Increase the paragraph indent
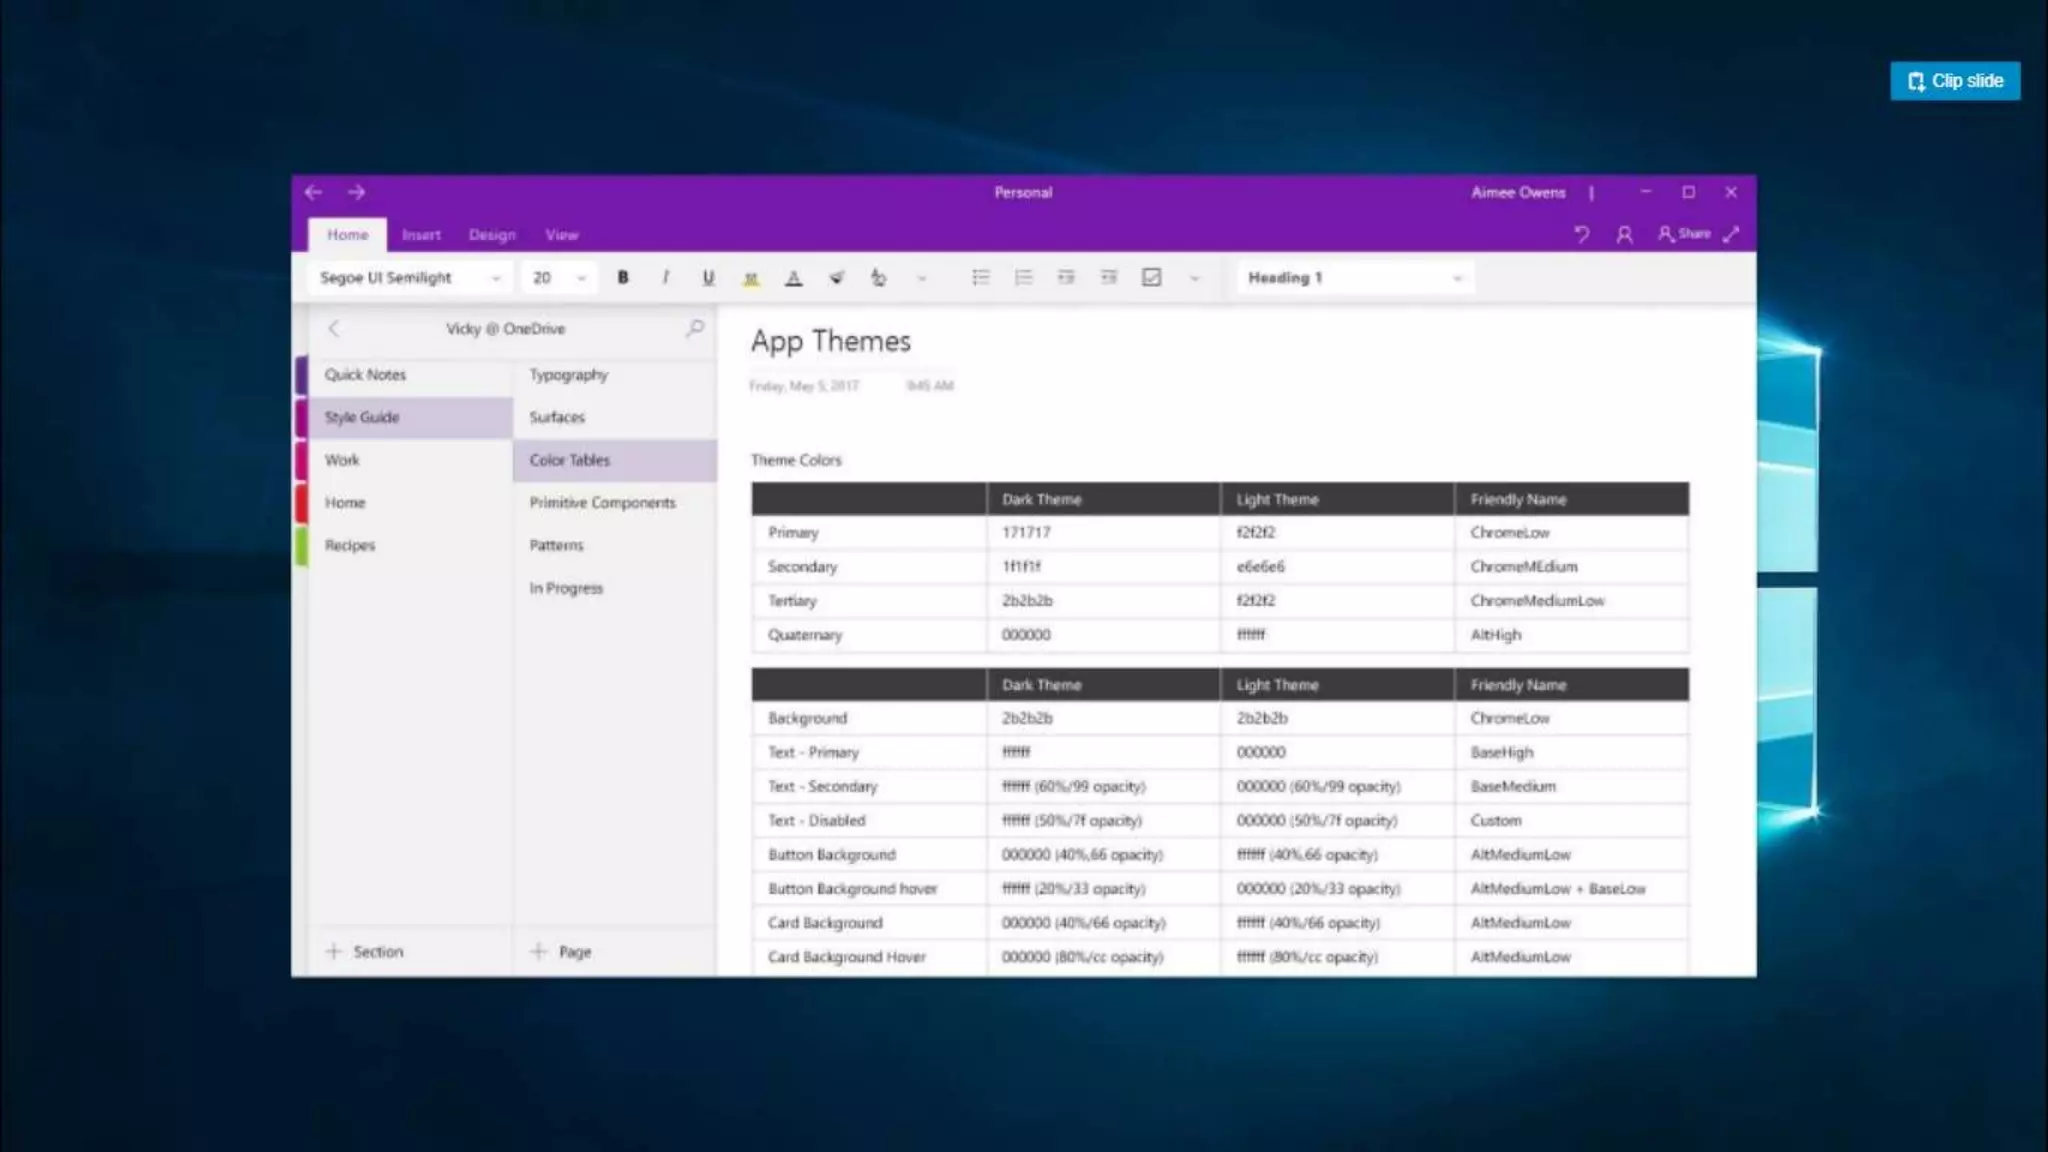The height and width of the screenshot is (1152, 2048). click(x=1109, y=277)
